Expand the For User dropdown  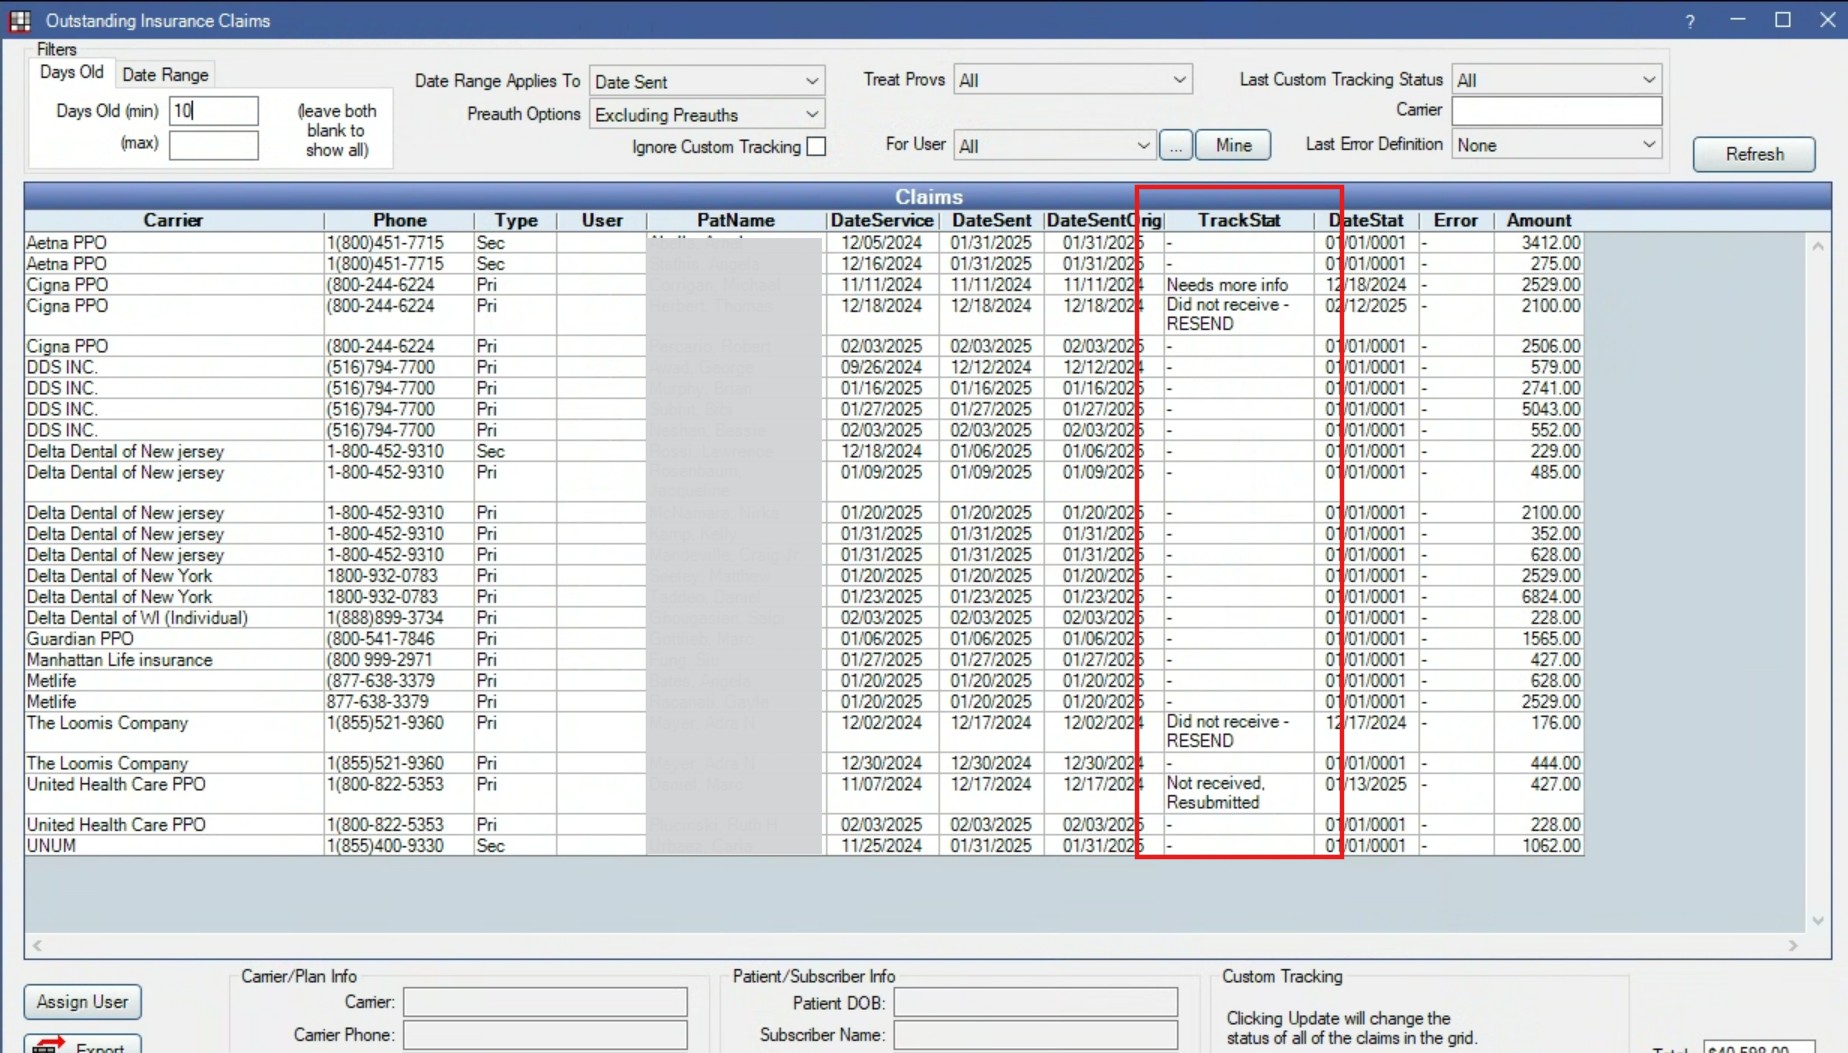coord(1054,146)
